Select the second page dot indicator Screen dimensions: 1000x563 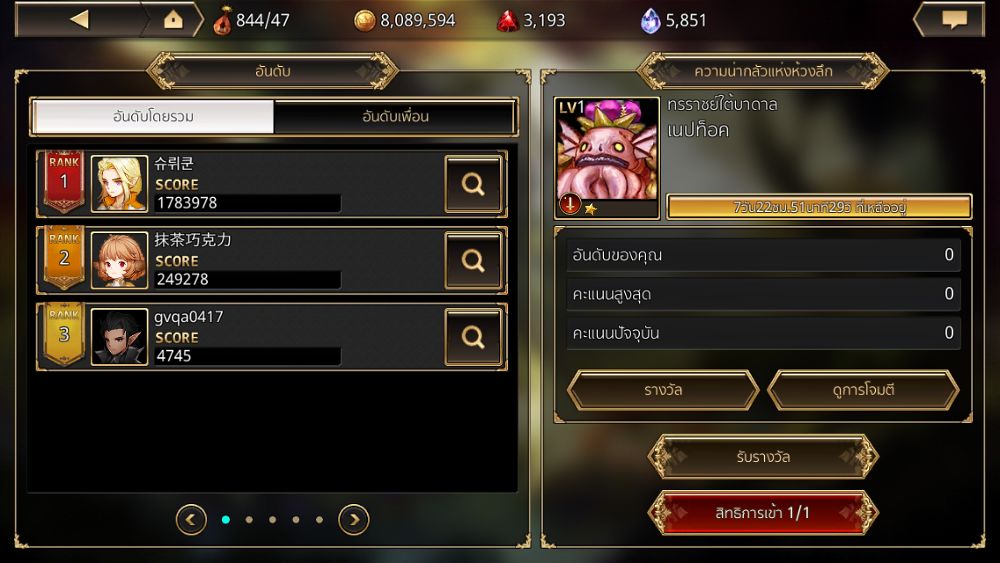(249, 520)
